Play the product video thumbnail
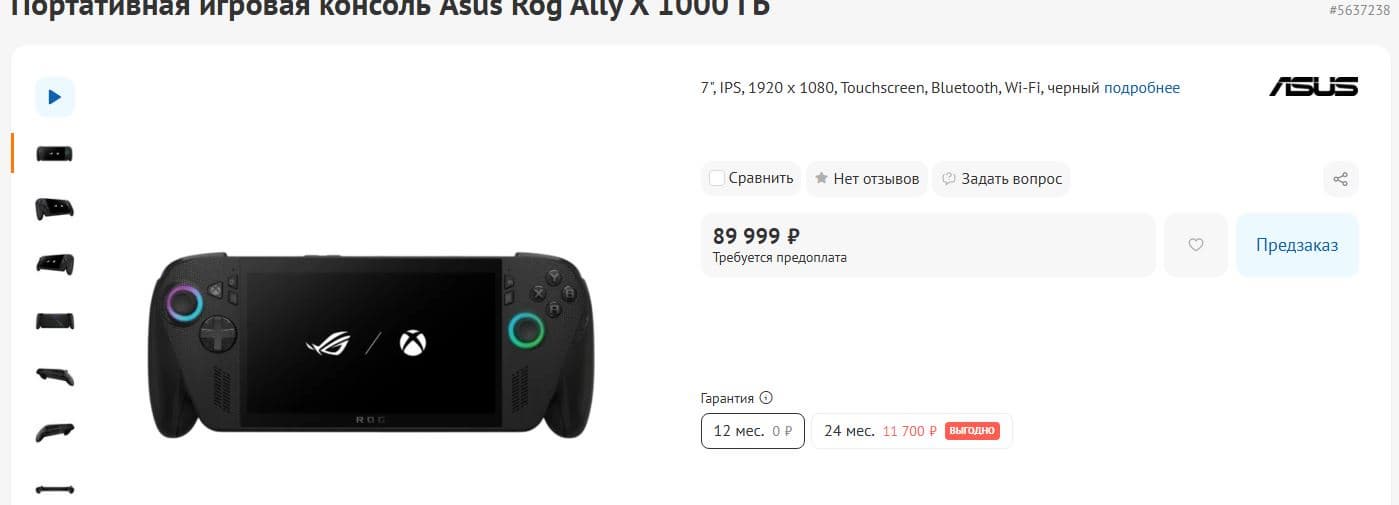Image resolution: width=1399 pixels, height=505 pixels. click(55, 97)
